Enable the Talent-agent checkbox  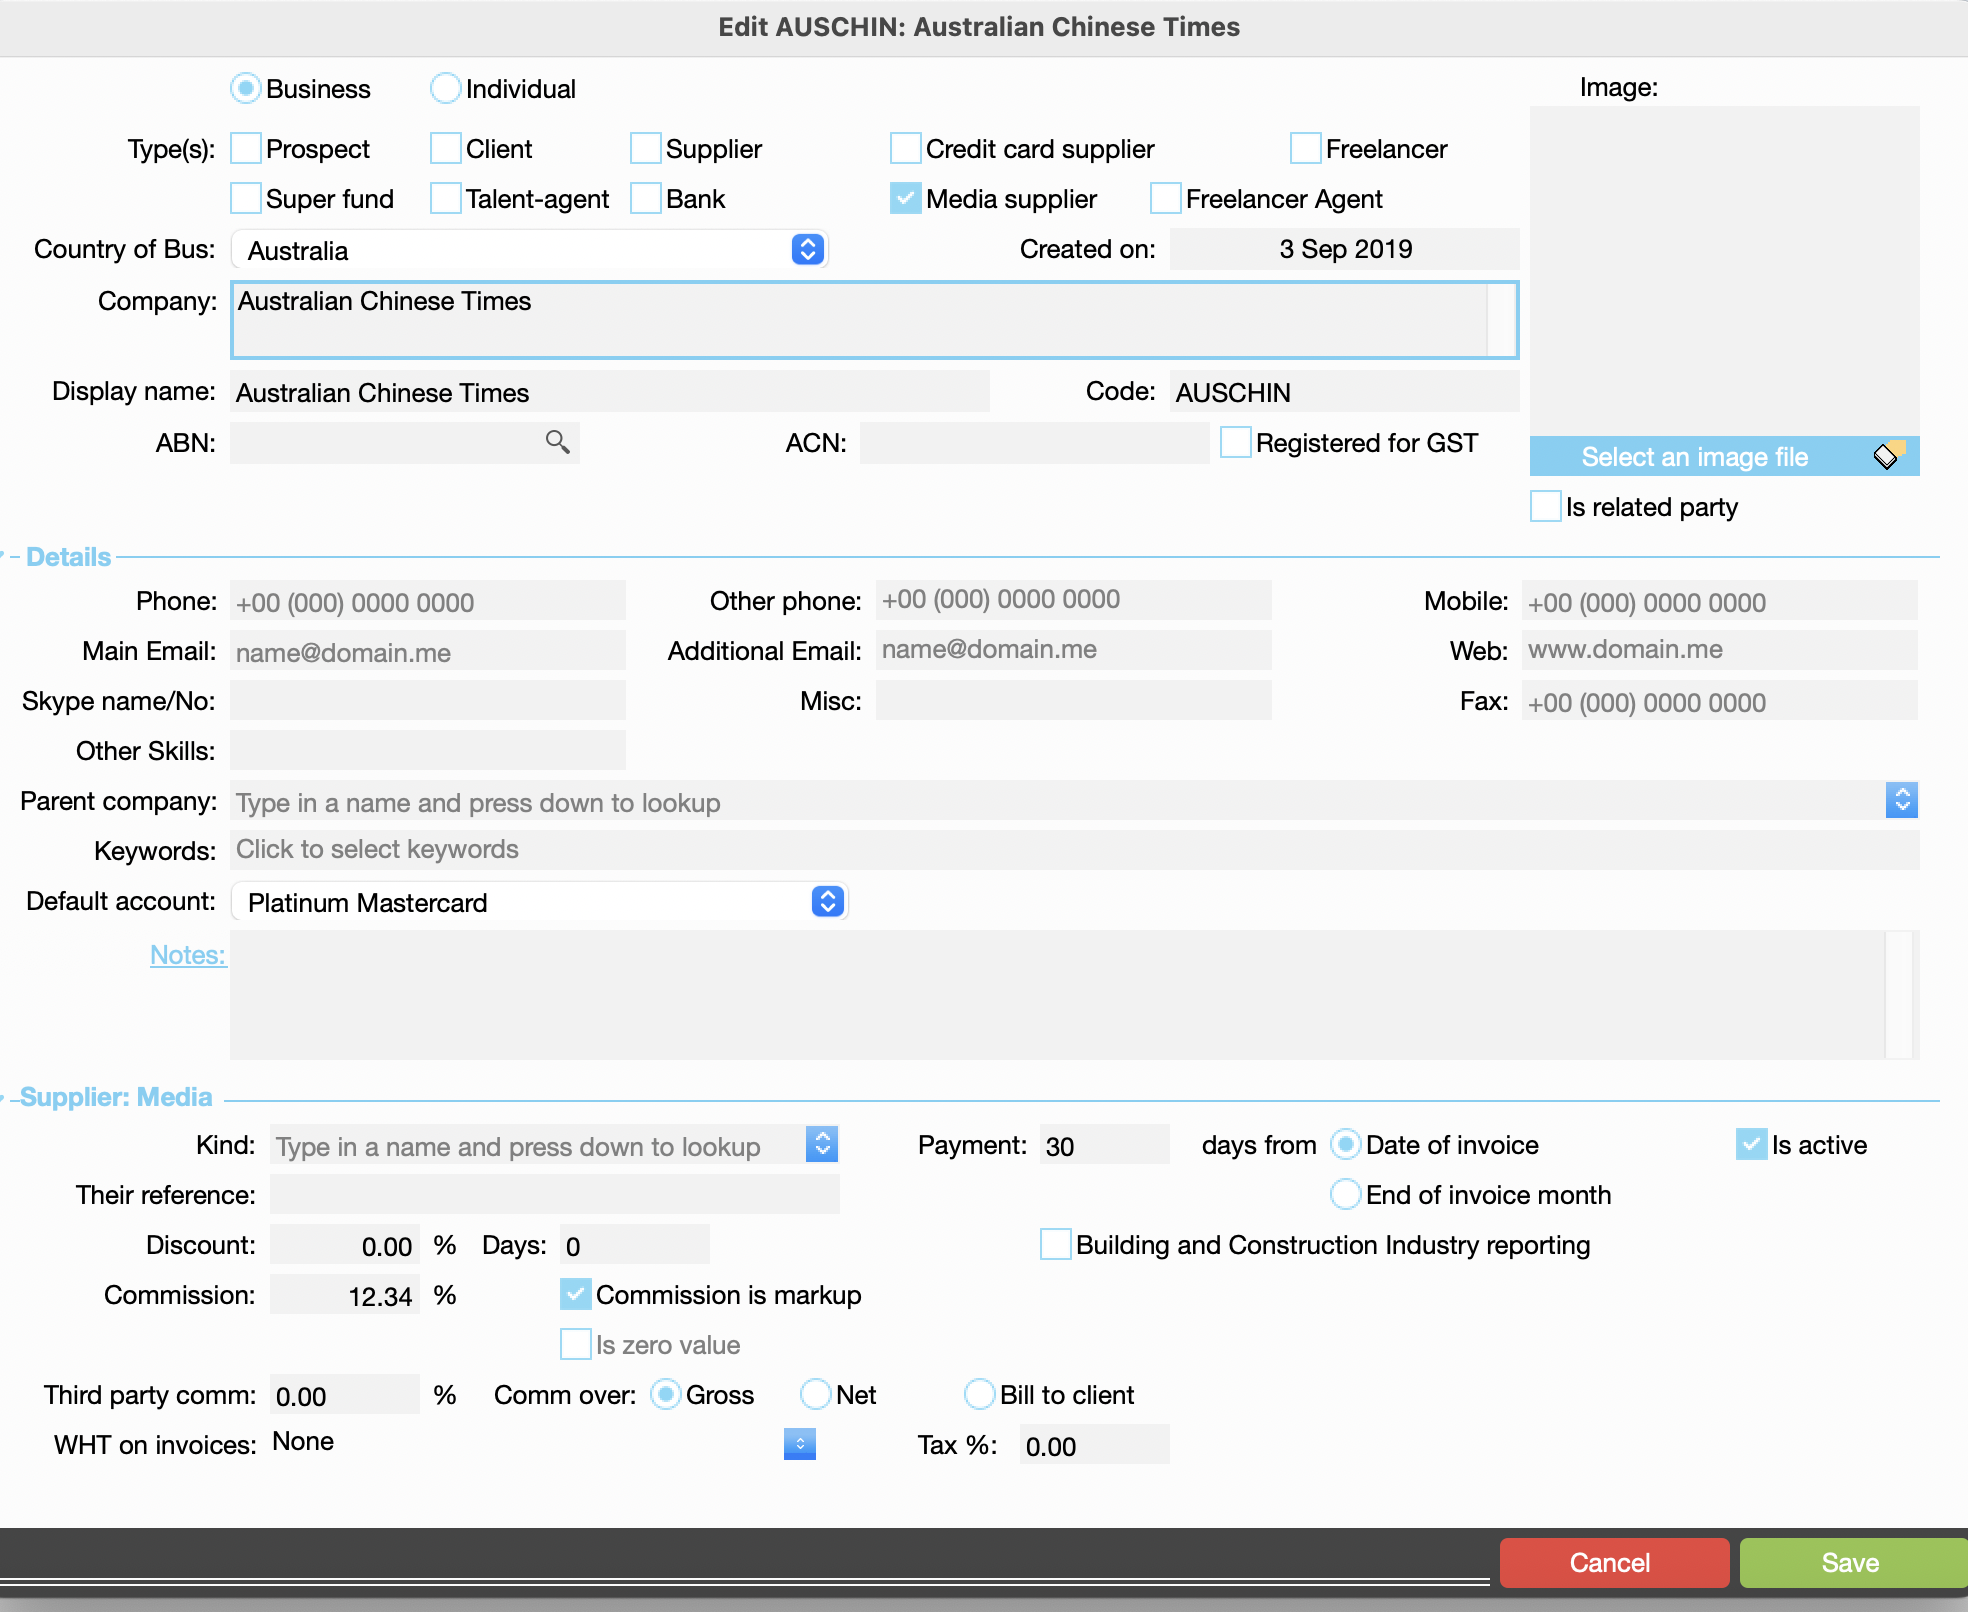[446, 198]
